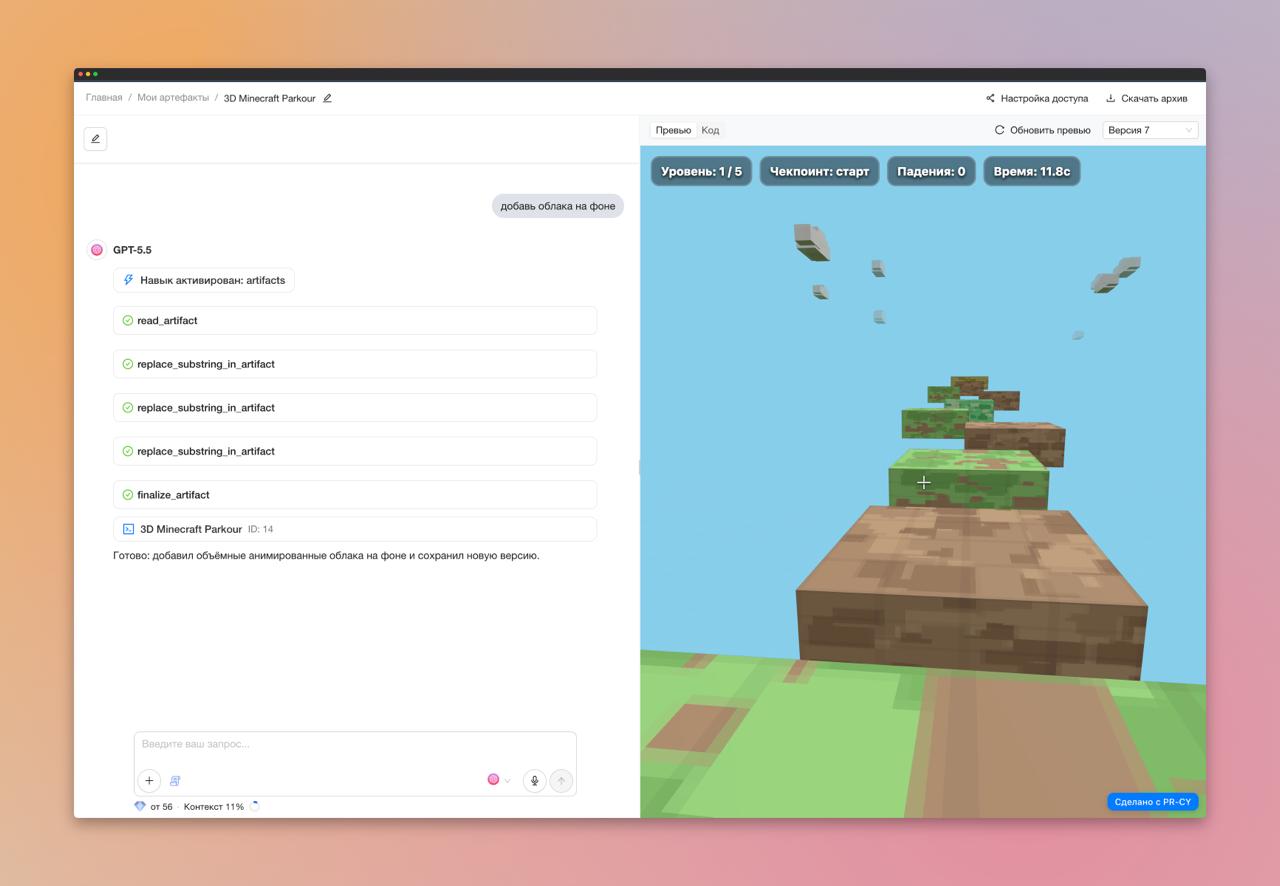Click the green check icon next to finalize_artifact
Screen dimensions: 1280x886
pos(127,494)
